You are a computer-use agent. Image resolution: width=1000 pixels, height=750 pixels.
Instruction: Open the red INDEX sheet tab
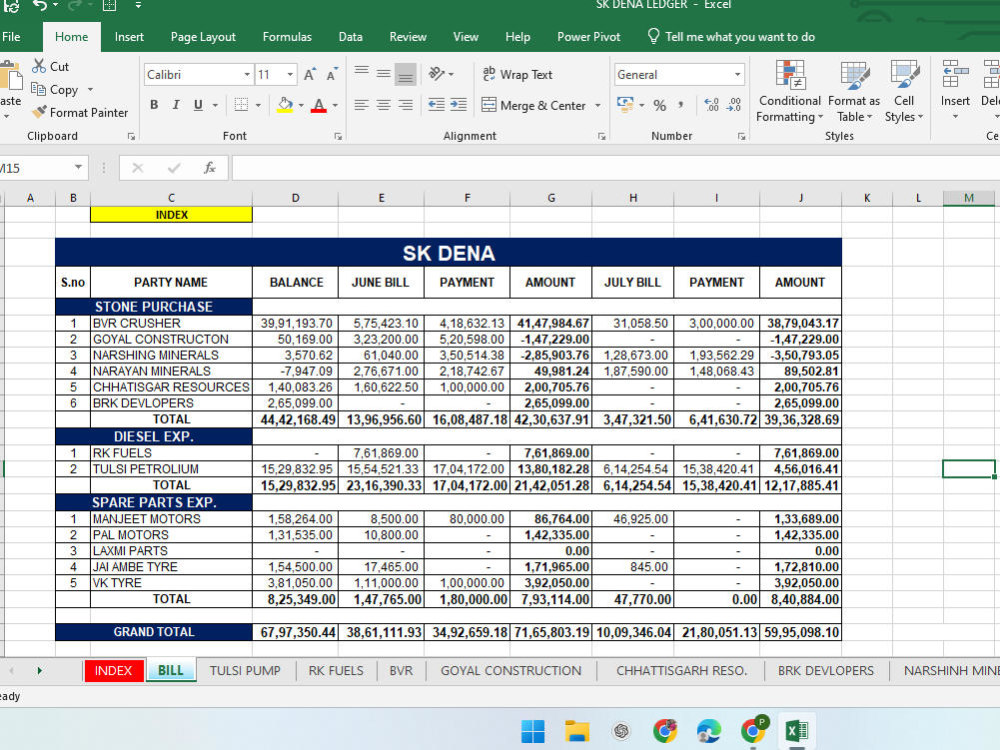point(114,670)
